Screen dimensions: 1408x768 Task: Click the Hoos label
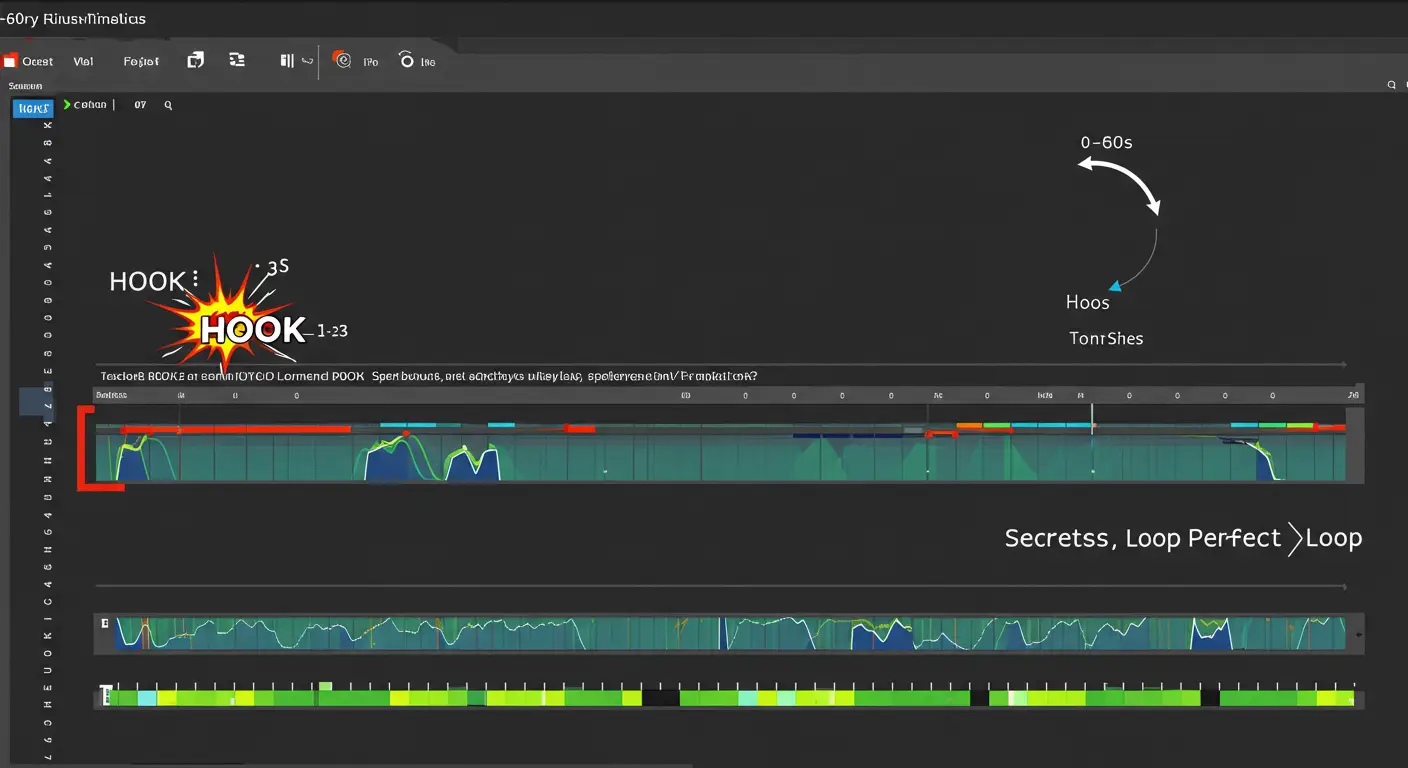click(x=1087, y=302)
